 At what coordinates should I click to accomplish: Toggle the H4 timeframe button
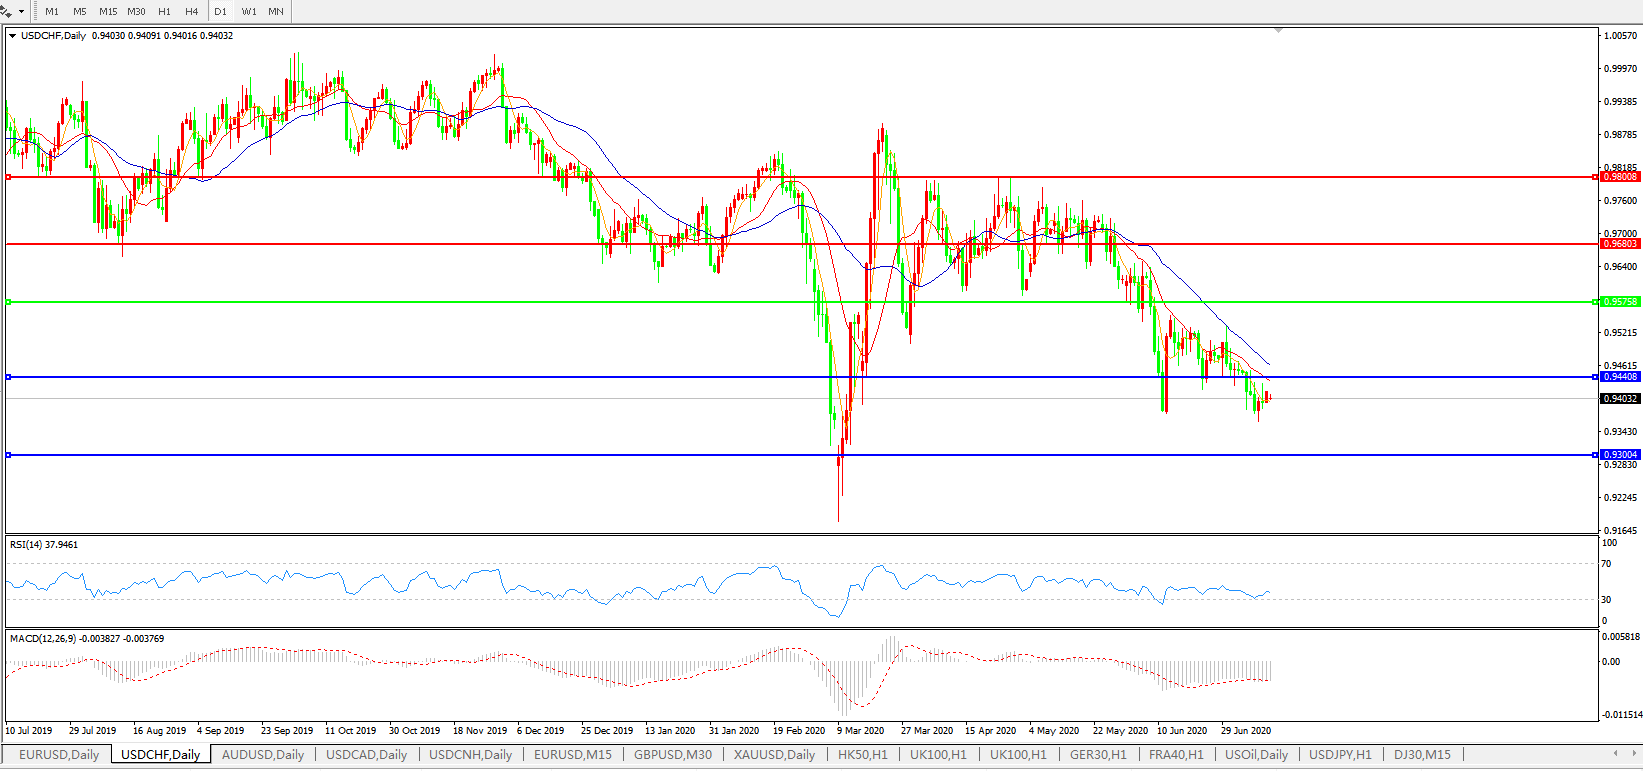tap(192, 12)
